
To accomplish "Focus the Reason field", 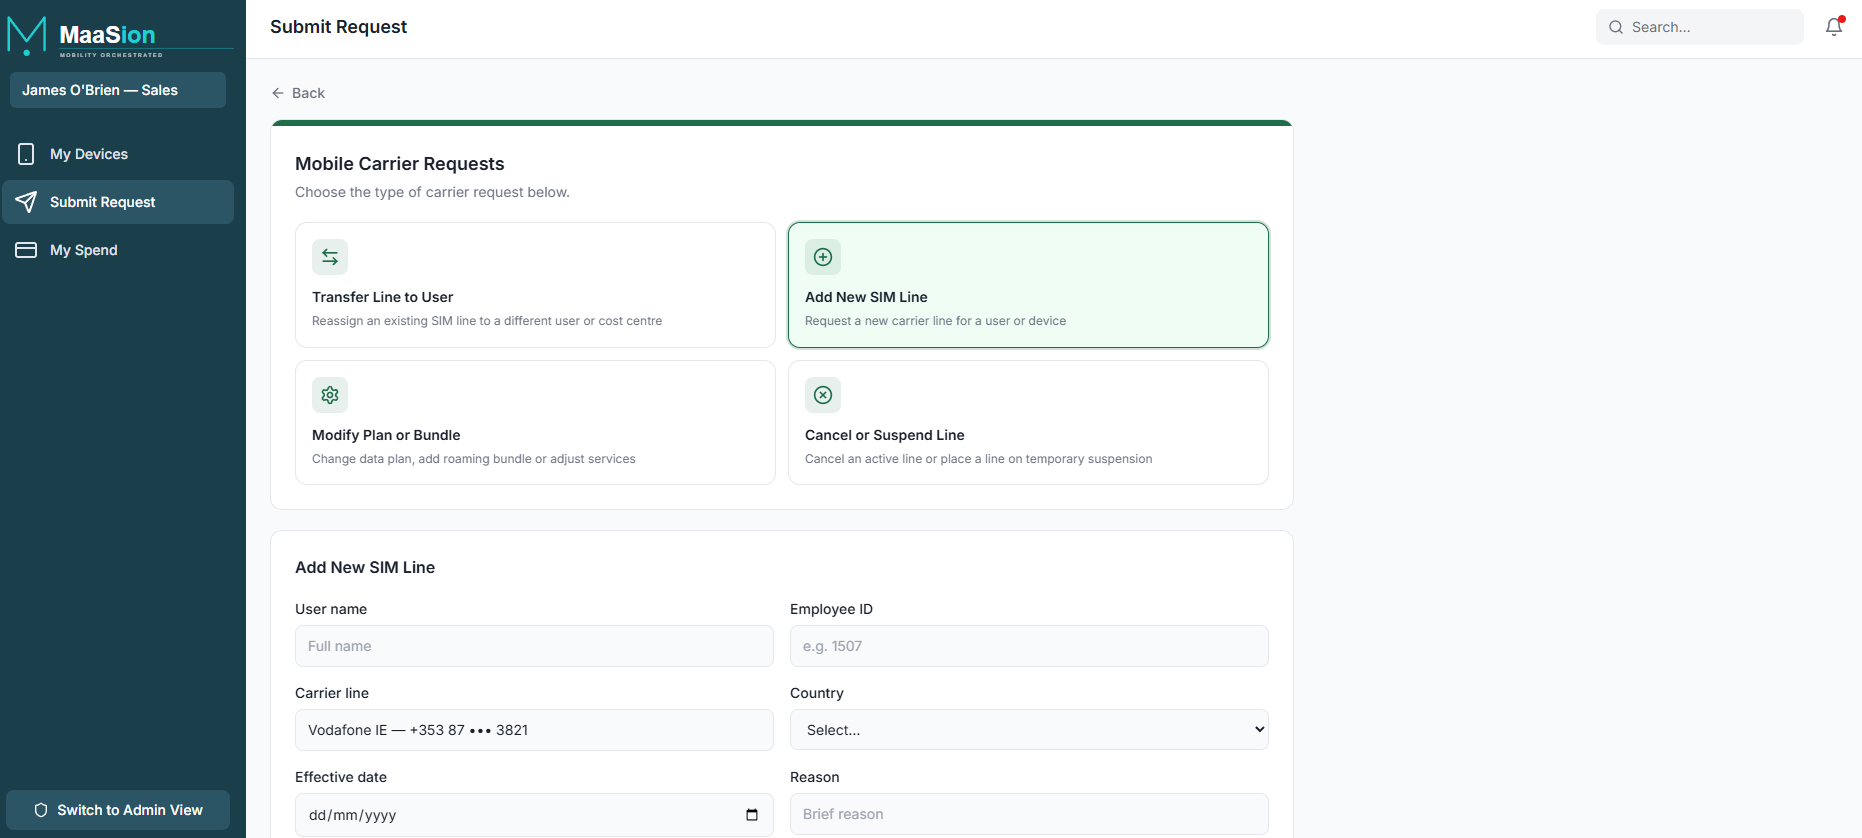I will [1029, 814].
